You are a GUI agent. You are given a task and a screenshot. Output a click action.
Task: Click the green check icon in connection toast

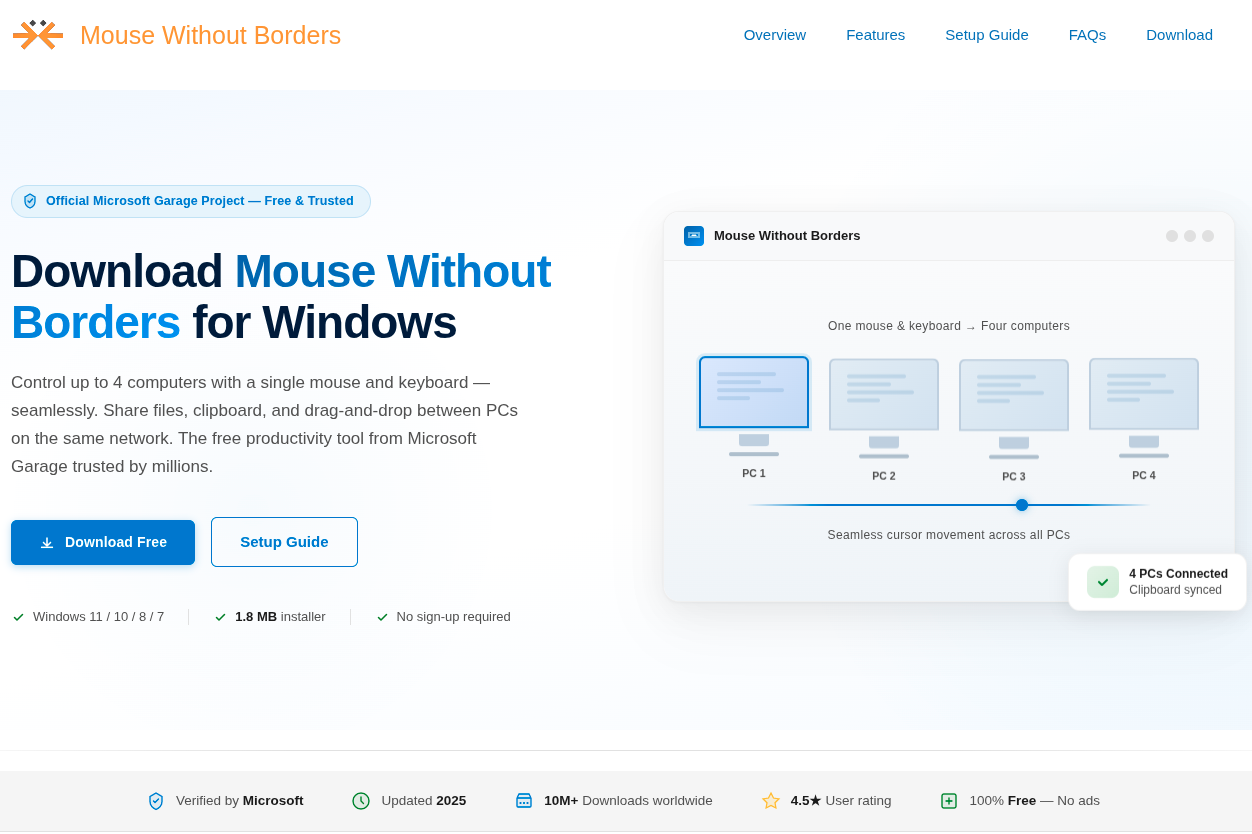tap(1103, 582)
